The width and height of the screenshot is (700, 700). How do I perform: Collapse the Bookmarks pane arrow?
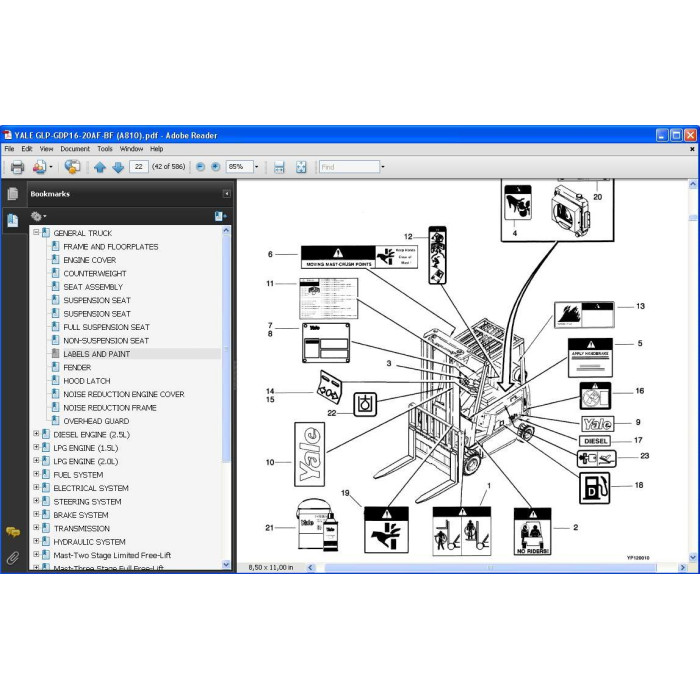[226, 194]
